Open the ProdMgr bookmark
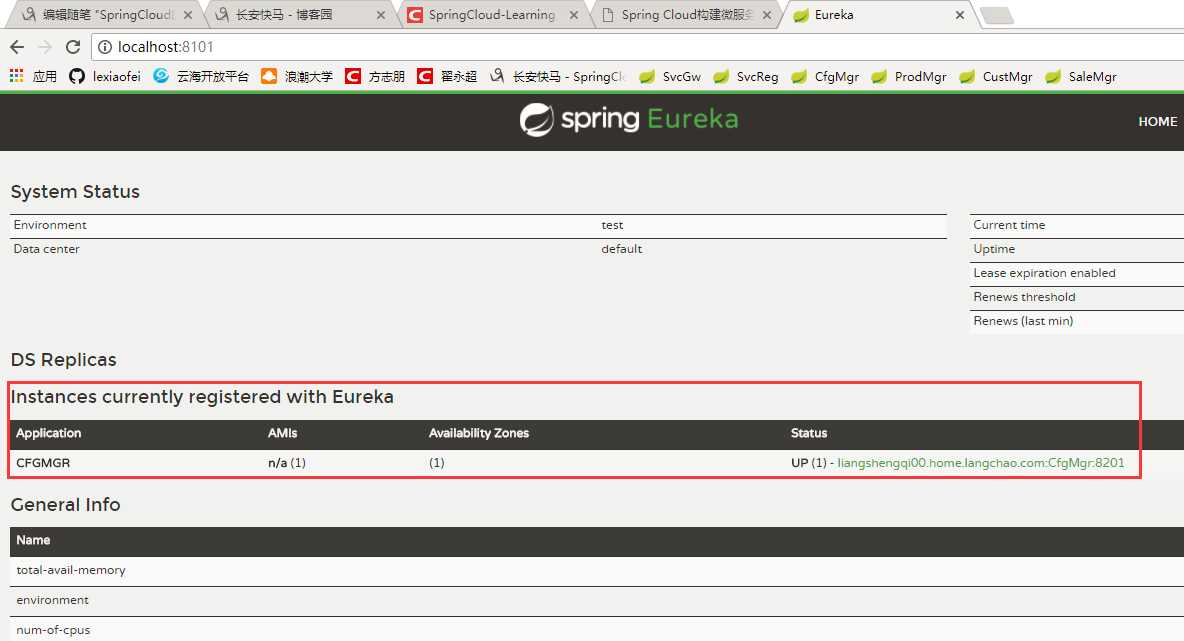 [909, 77]
